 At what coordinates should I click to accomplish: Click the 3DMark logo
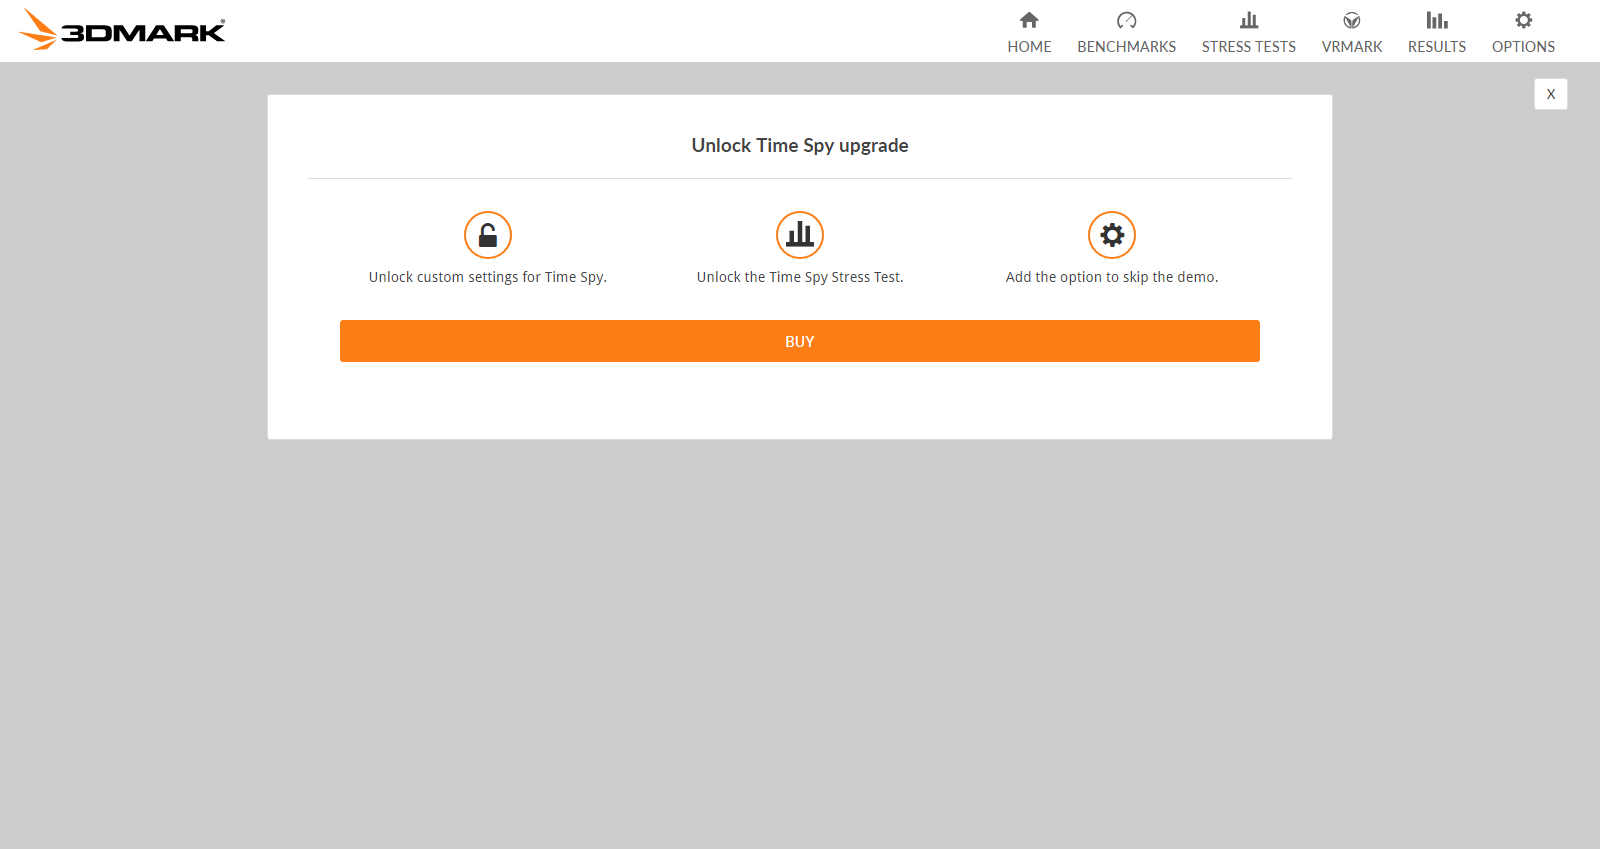tap(122, 29)
